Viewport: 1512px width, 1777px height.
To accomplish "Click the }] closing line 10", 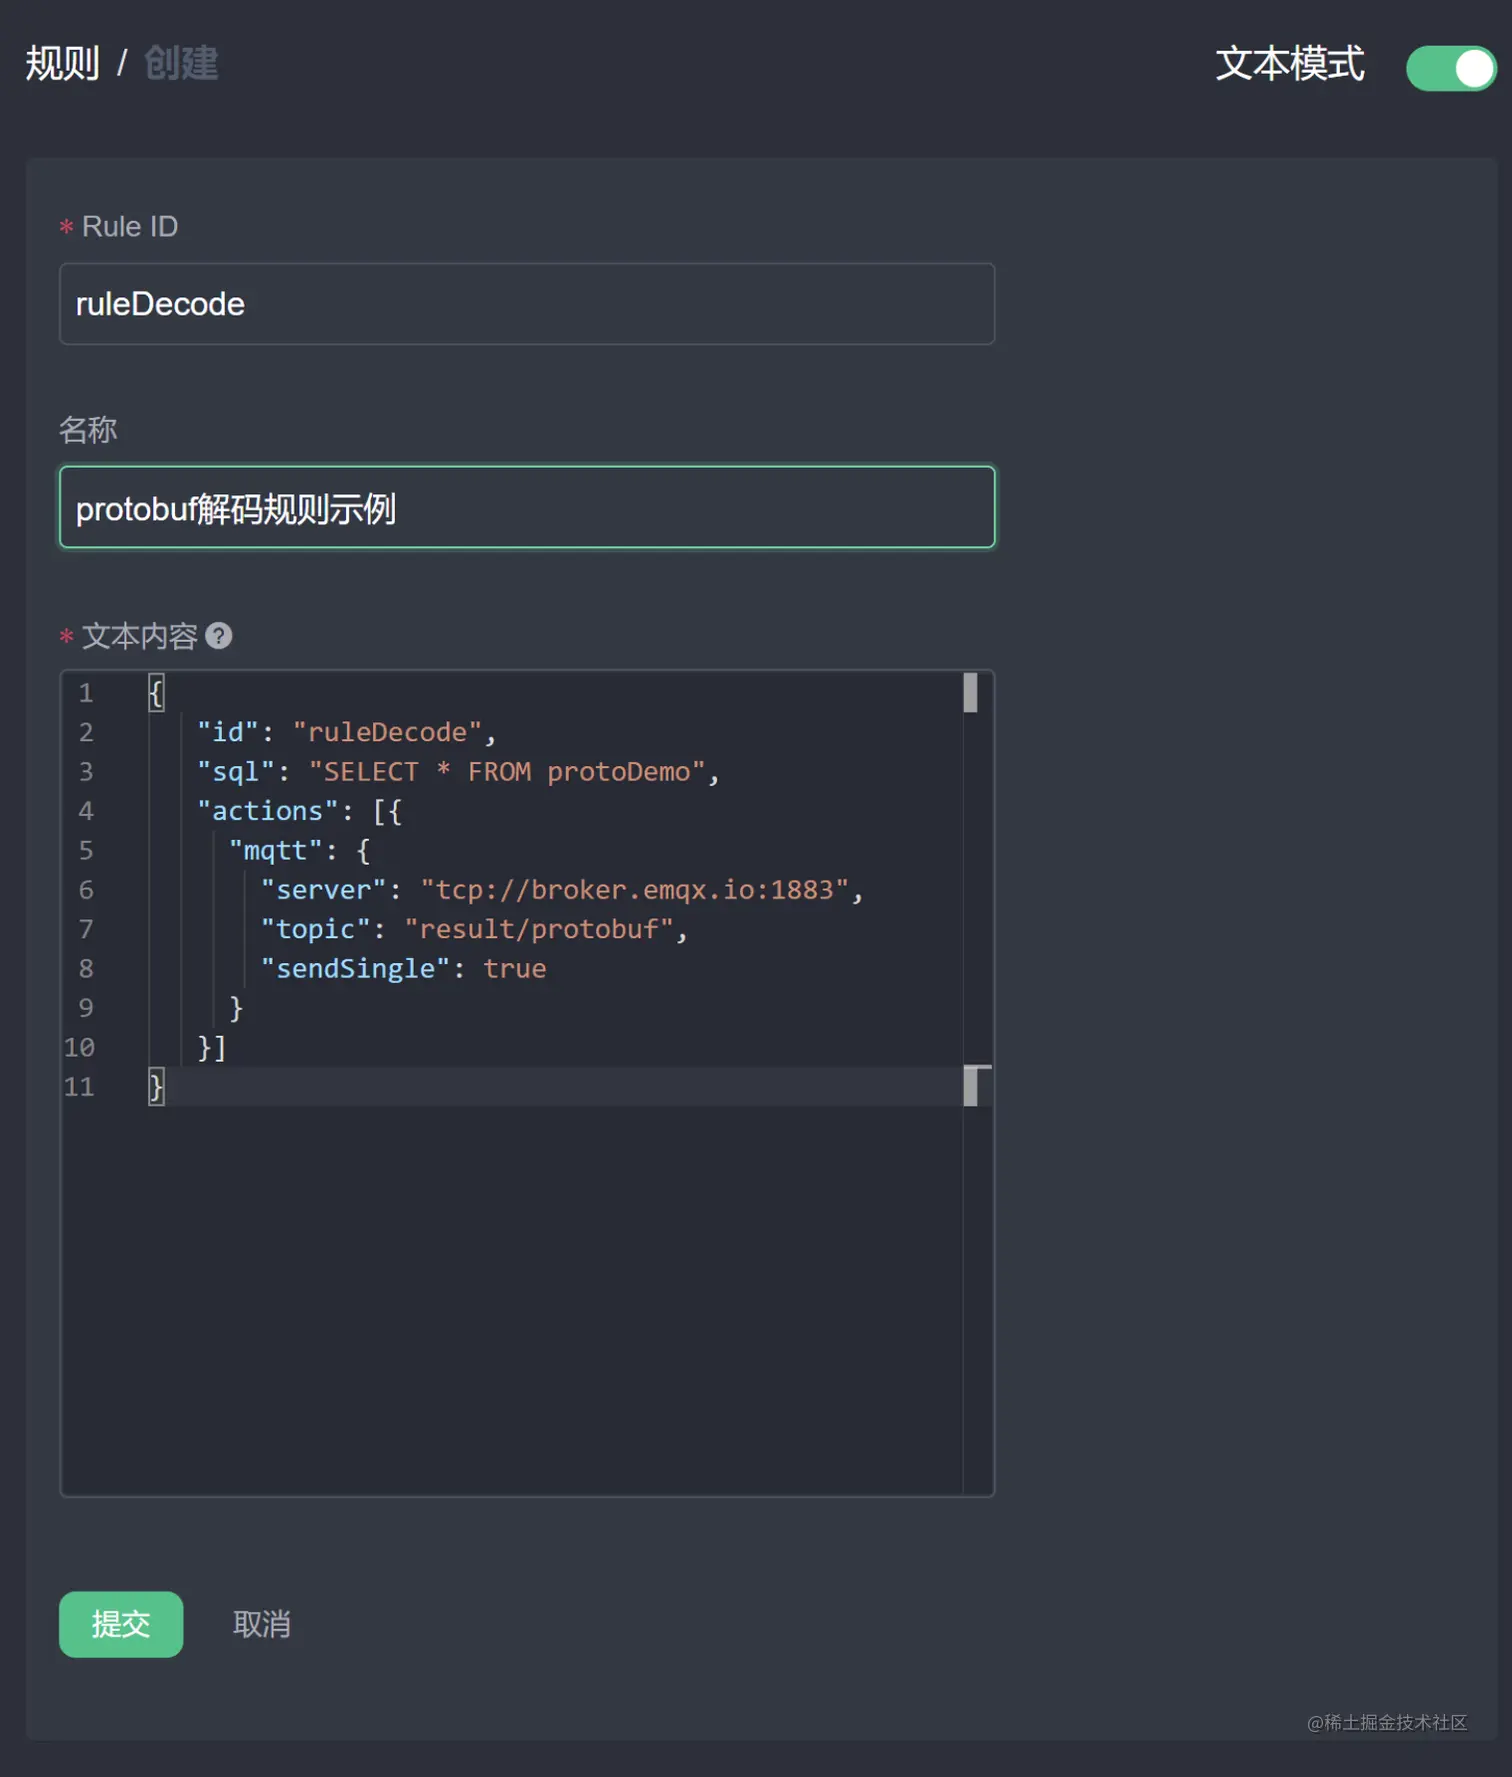I will point(212,1048).
